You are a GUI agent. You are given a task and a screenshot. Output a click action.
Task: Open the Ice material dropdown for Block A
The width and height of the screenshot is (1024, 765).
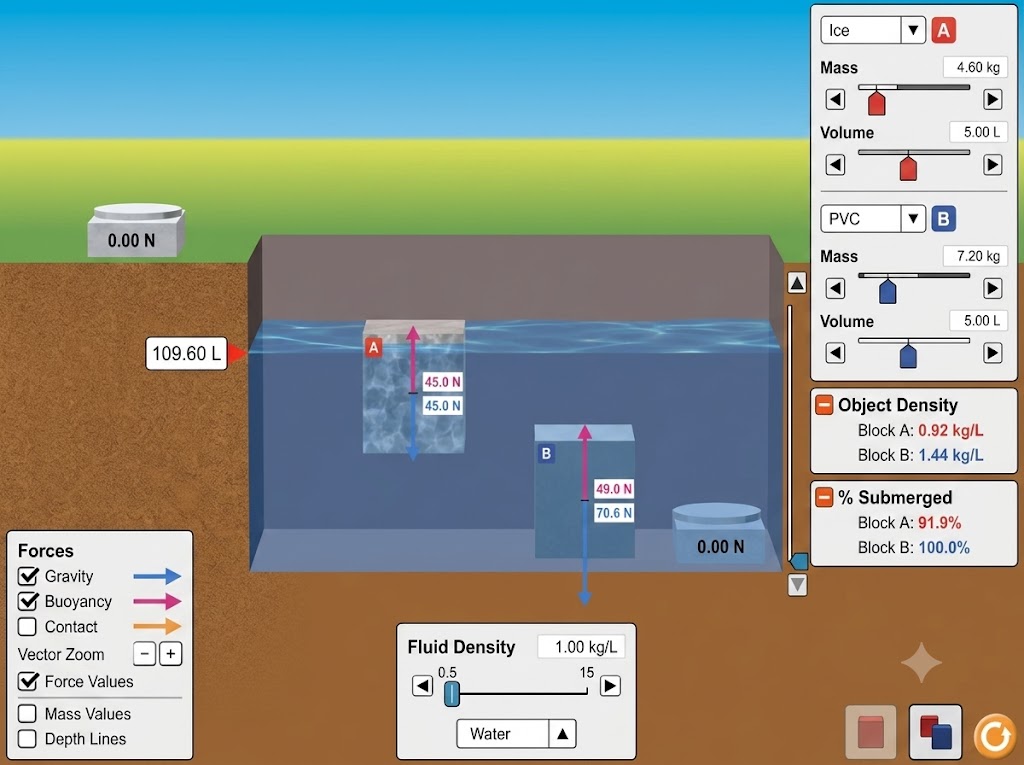click(872, 30)
